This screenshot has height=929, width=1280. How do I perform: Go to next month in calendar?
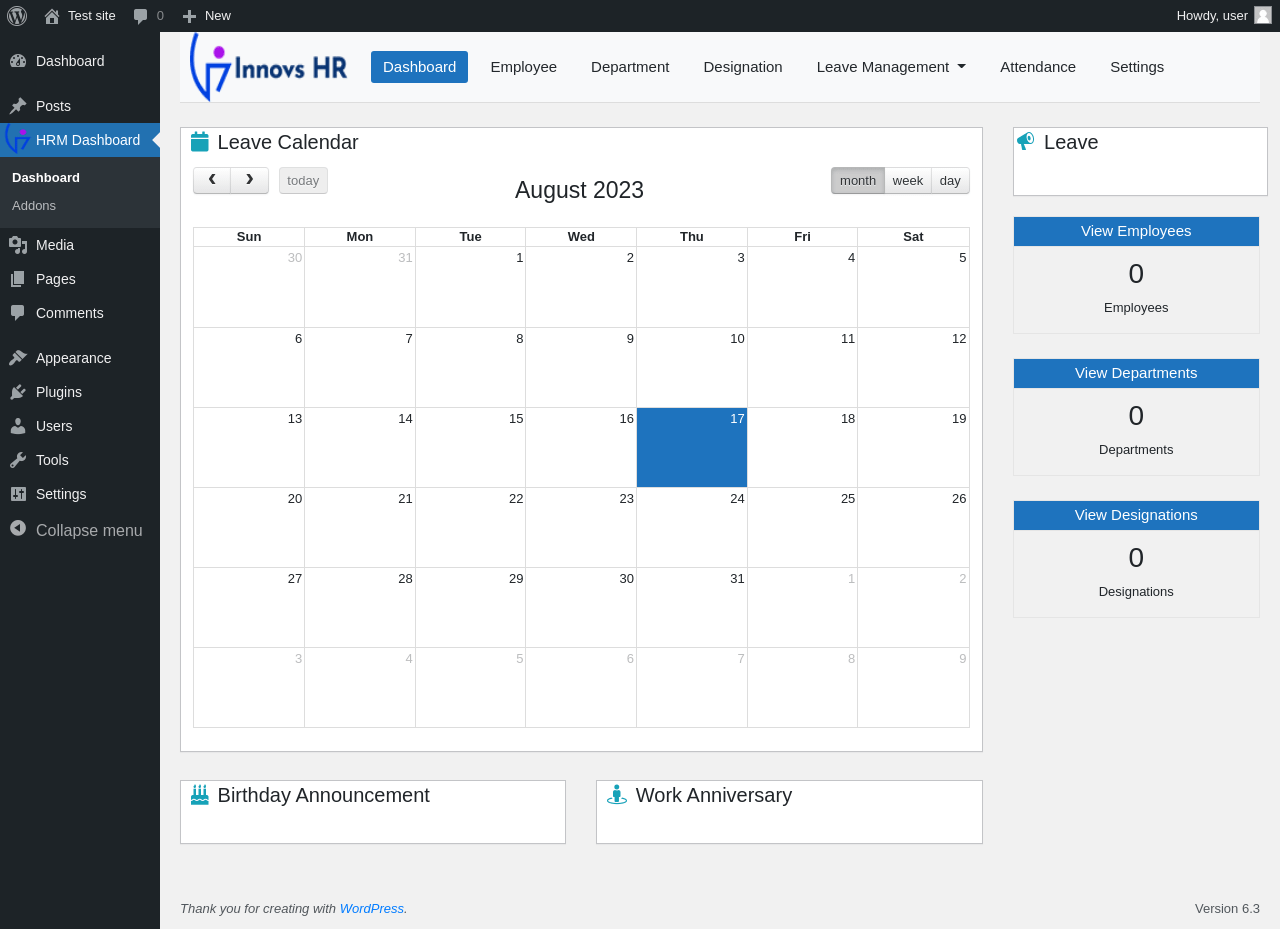(250, 180)
